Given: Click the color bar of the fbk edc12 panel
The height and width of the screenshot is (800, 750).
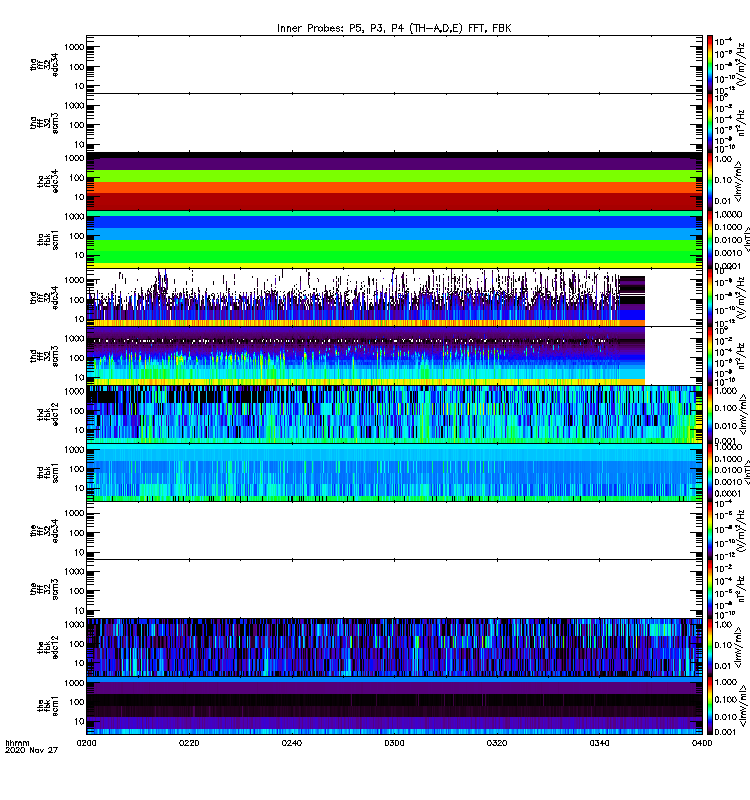Looking at the screenshot, I should [710, 647].
